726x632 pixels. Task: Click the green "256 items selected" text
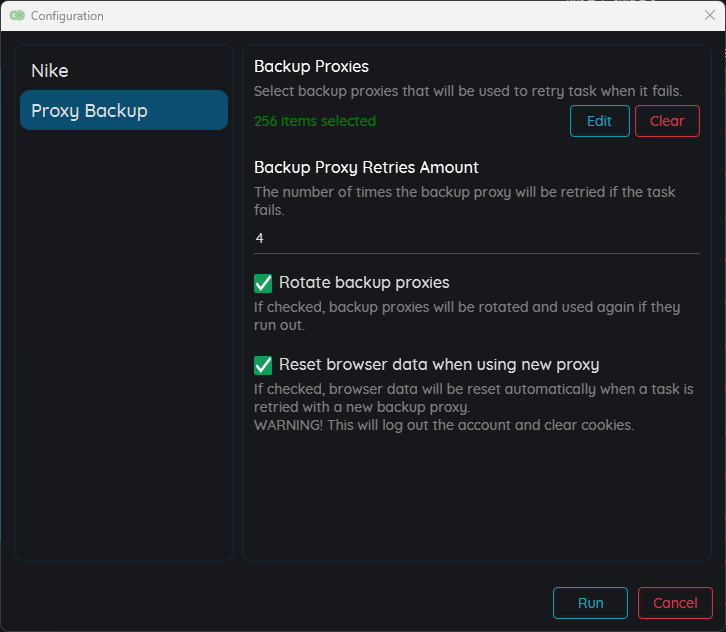point(315,121)
